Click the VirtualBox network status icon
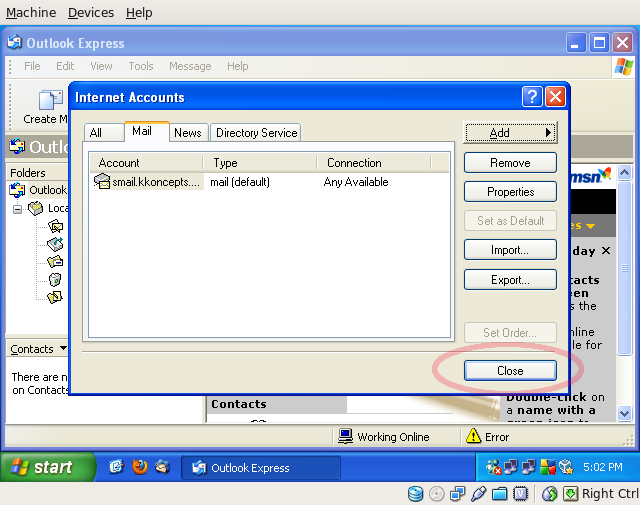Screen dimensions: 640x505 pyautogui.click(x=457, y=494)
